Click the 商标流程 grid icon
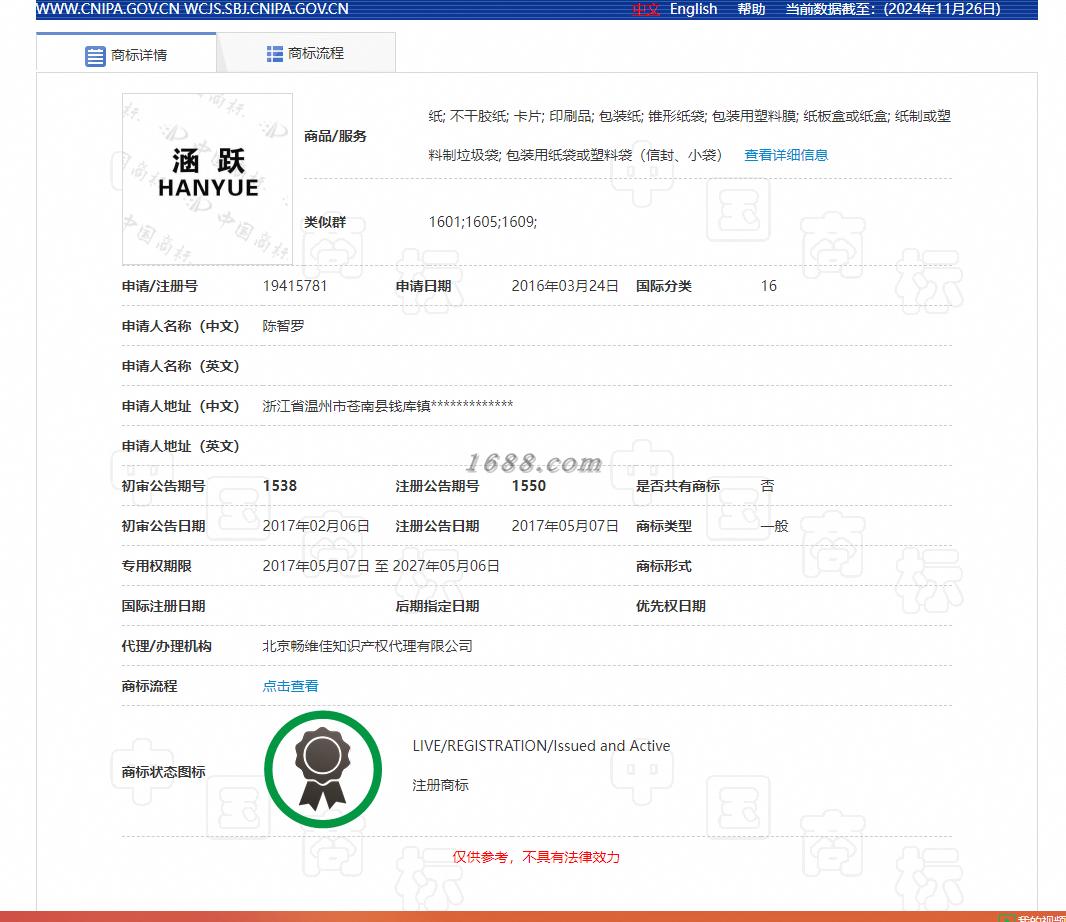The width and height of the screenshot is (1066, 922). point(275,54)
